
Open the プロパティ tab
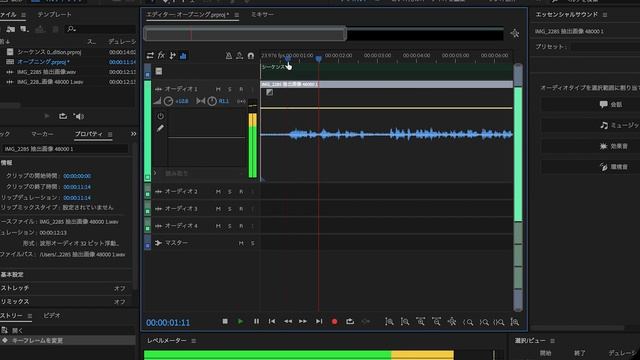click(x=89, y=134)
